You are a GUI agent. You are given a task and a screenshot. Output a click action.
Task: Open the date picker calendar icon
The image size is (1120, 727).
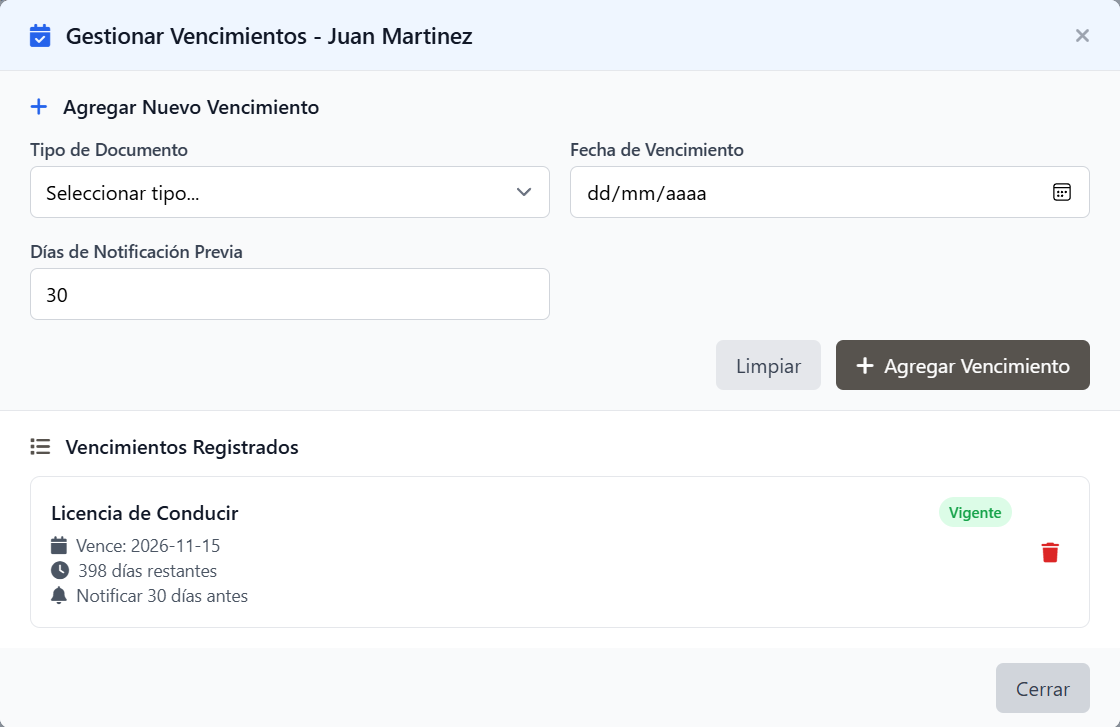(1061, 192)
